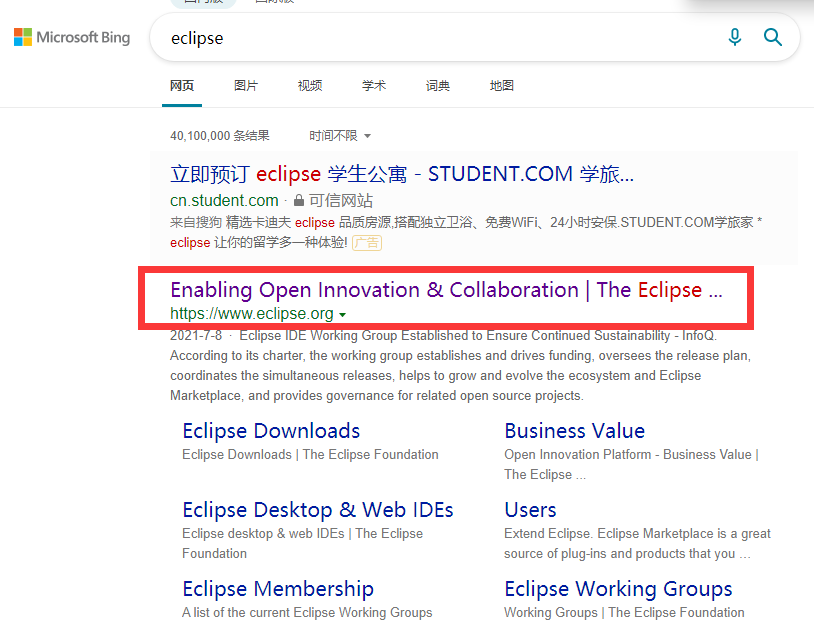814x620 pixels.
Task: Open the Eclipse Desktop & Web IDEs sitelink
Action: (318, 510)
